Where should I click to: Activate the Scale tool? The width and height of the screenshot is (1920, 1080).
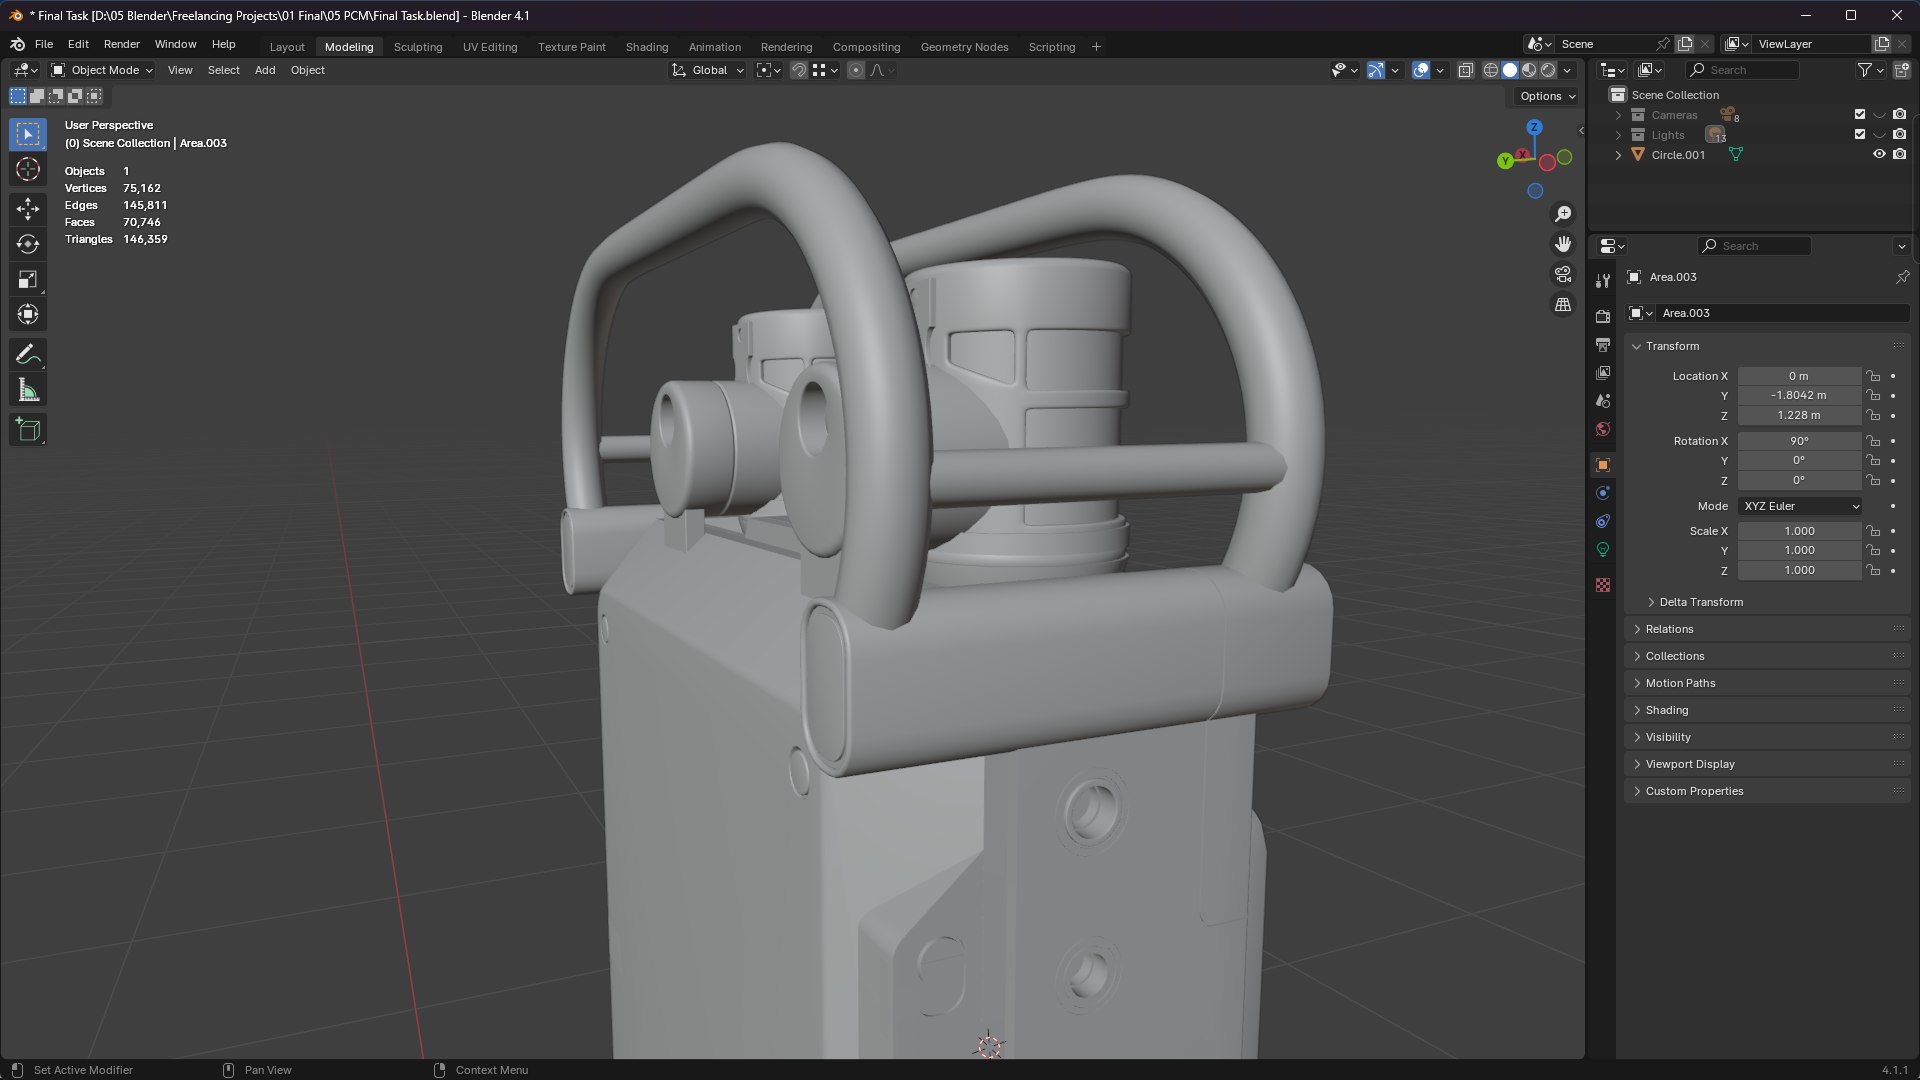click(28, 280)
